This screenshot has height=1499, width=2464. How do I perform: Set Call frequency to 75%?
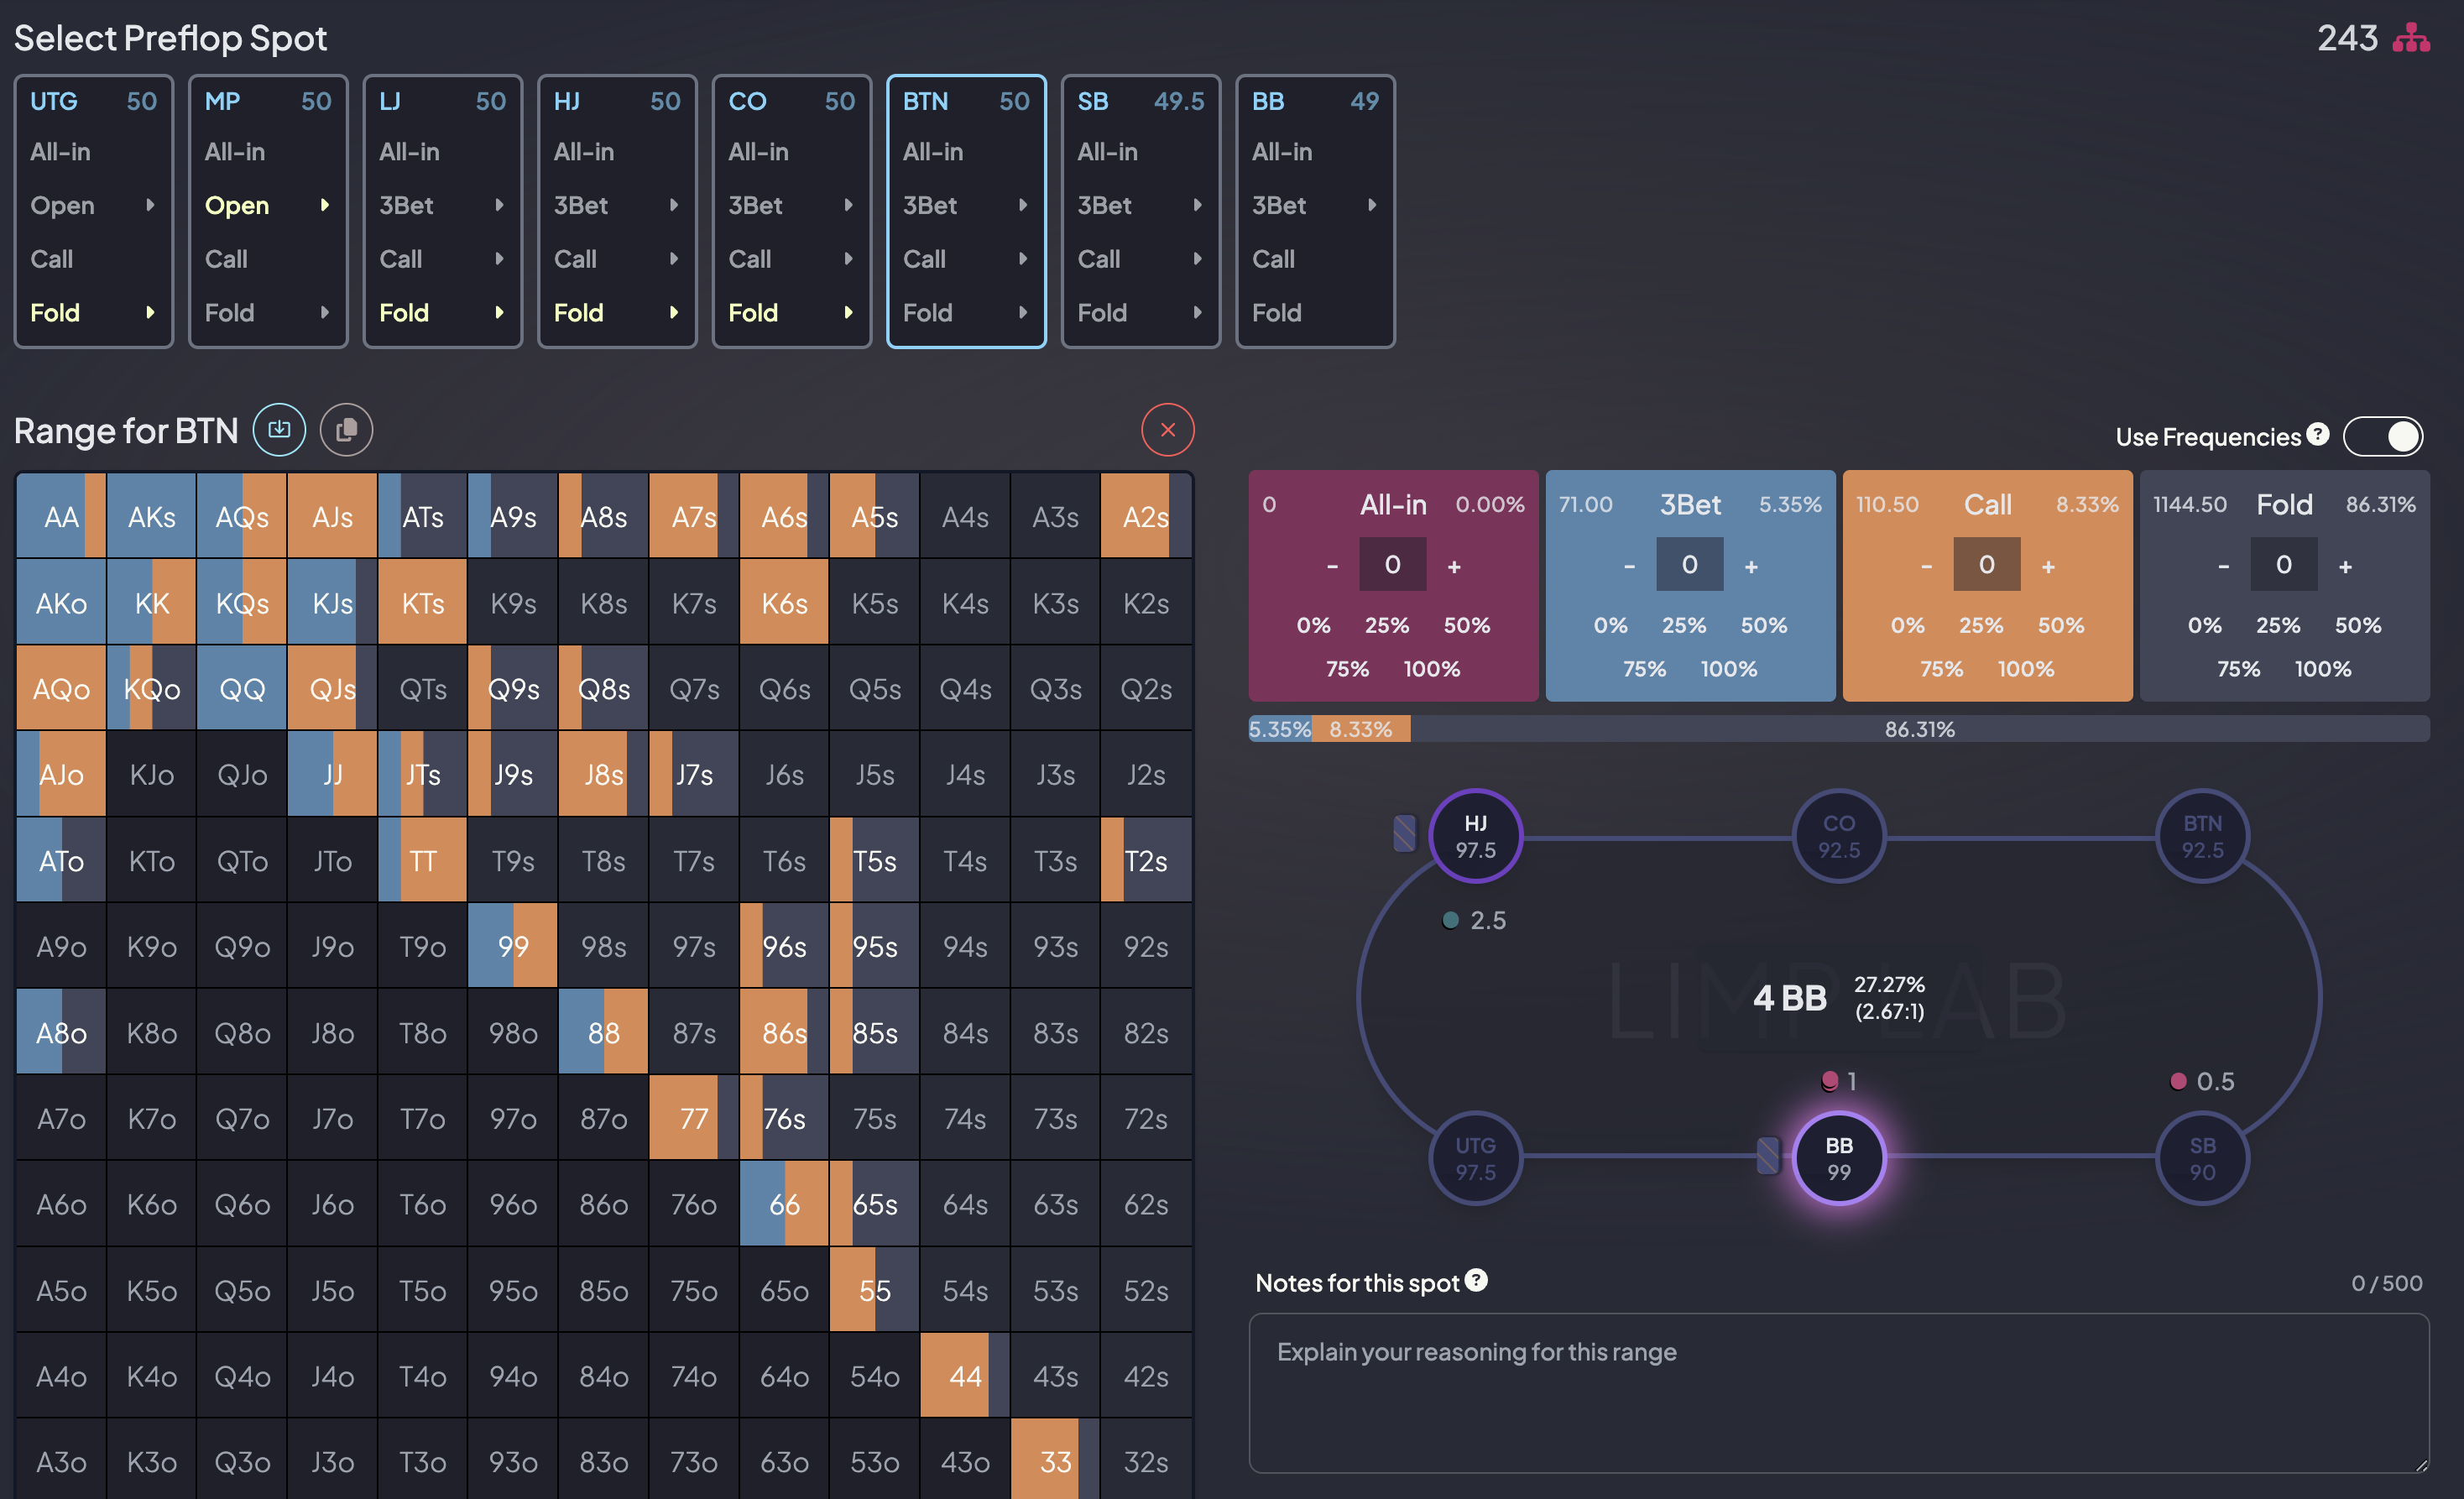click(1940, 669)
